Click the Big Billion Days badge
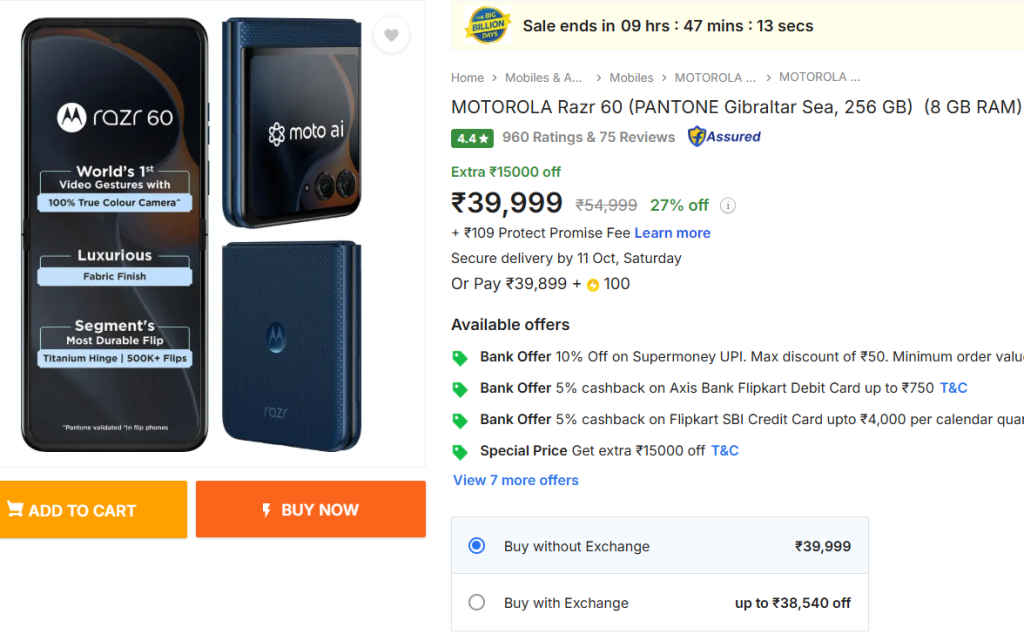Viewport: 1024px width, 634px height. (487, 23)
